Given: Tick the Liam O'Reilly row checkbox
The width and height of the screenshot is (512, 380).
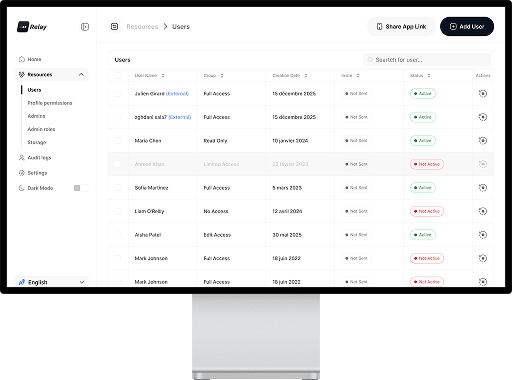Looking at the screenshot, I should pyautogui.click(x=118, y=211).
